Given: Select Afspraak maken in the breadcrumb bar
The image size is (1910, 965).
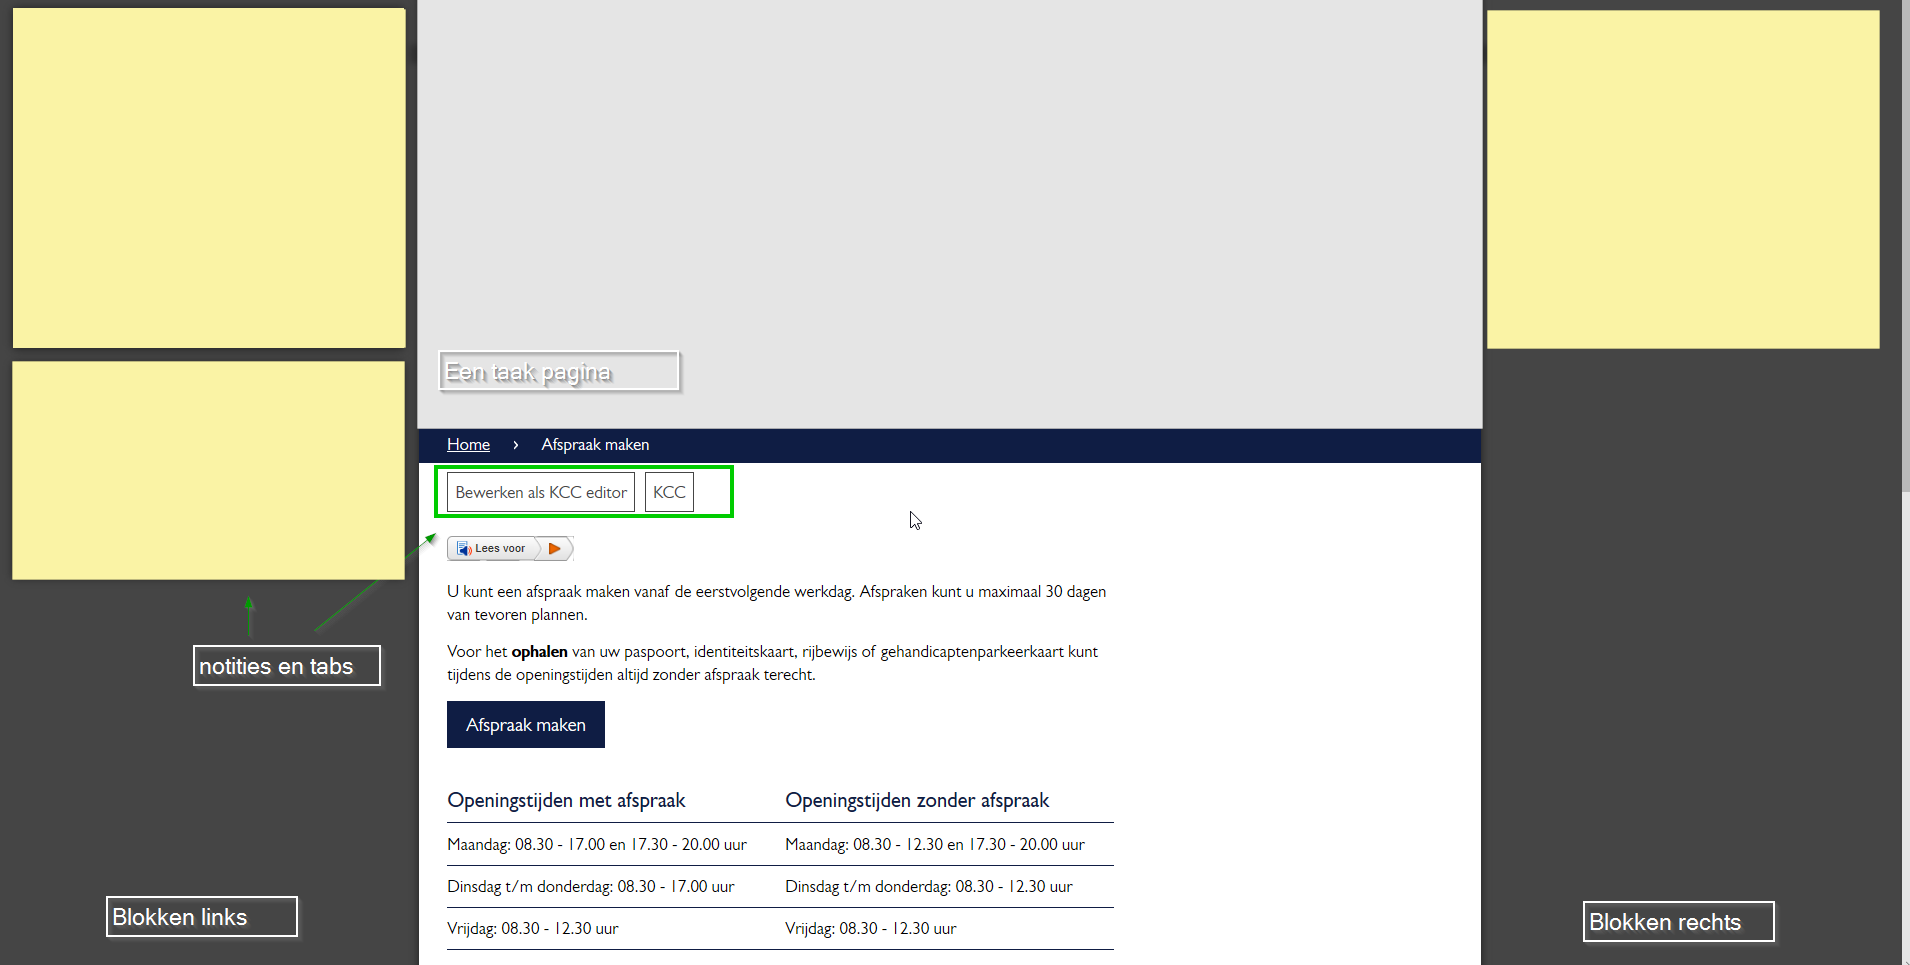Looking at the screenshot, I should [595, 445].
